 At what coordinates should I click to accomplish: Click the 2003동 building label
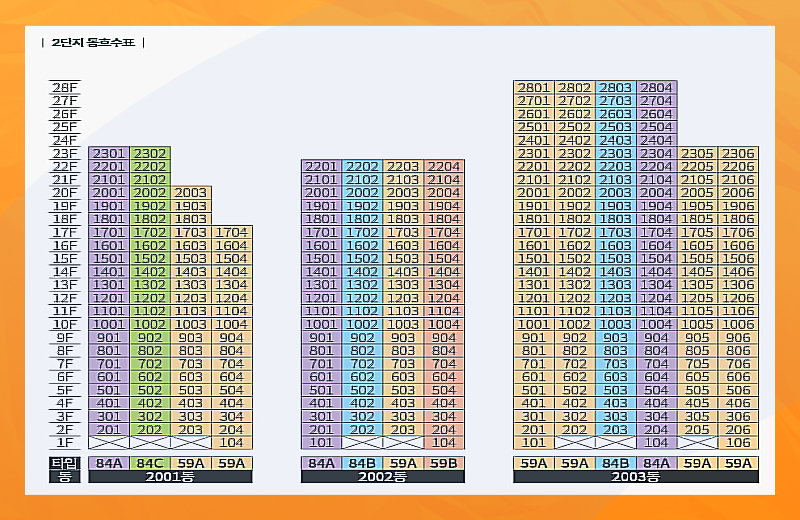[x=636, y=477]
